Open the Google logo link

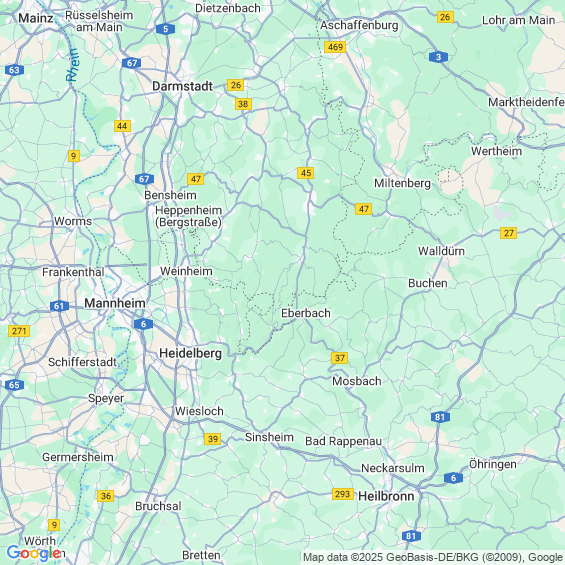(x=34, y=553)
